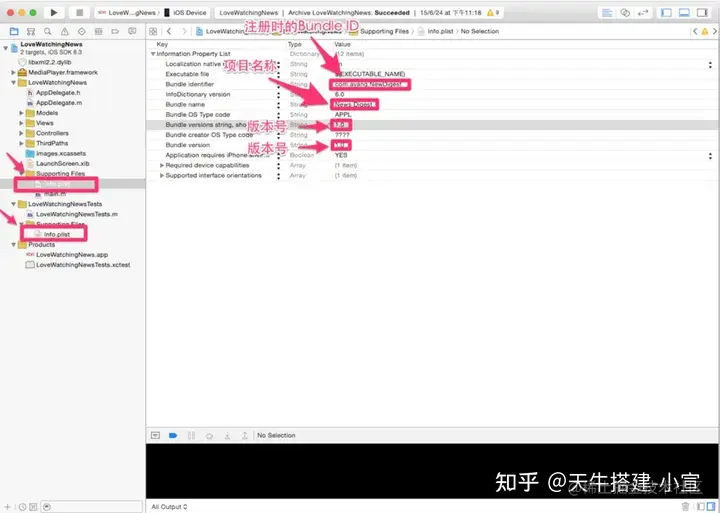Open LaunchScreen.xib in the navigator
Viewport: 720px width, 513px height.
[x=62, y=163]
